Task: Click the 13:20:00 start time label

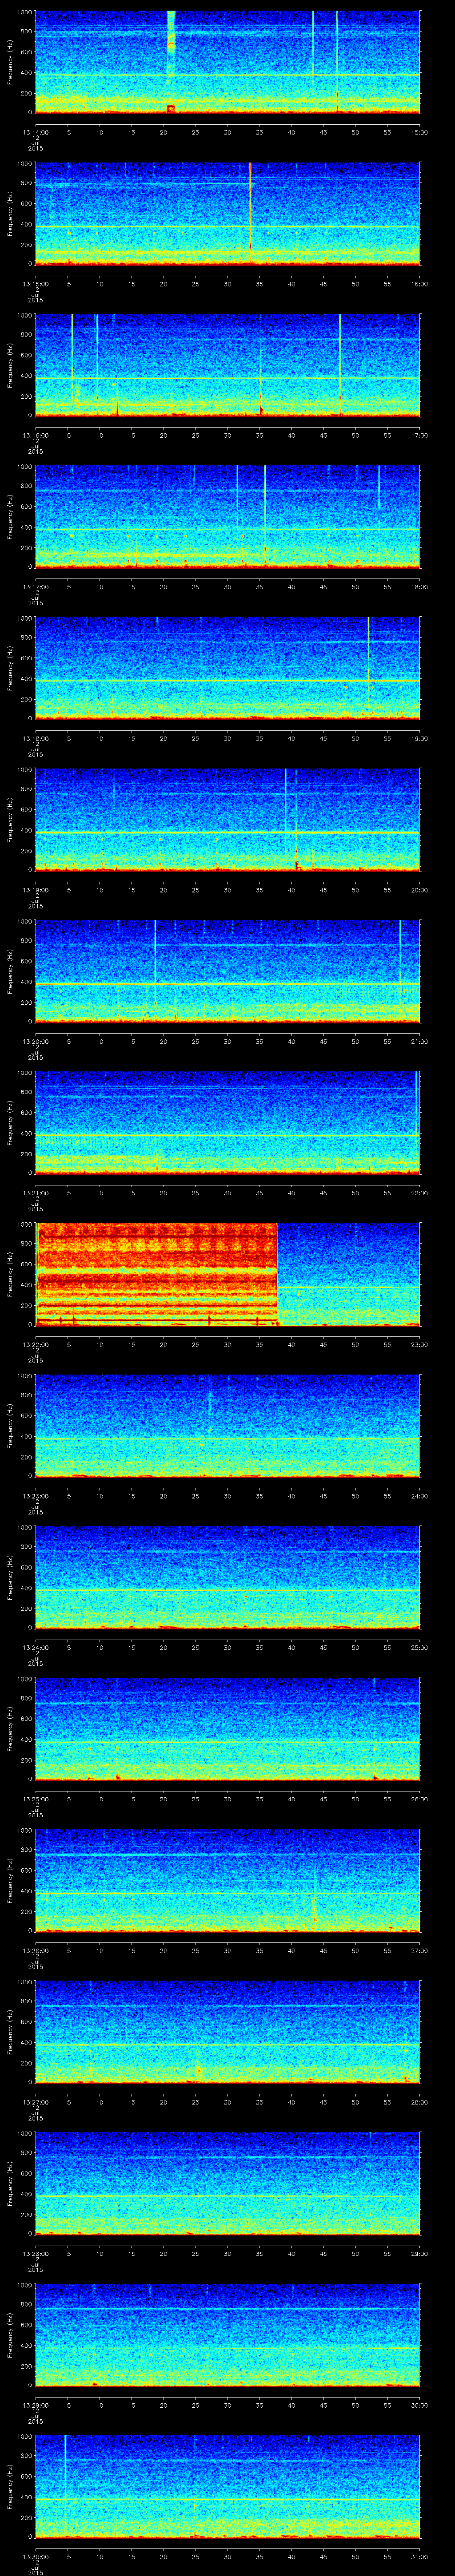Action: 36,1041
